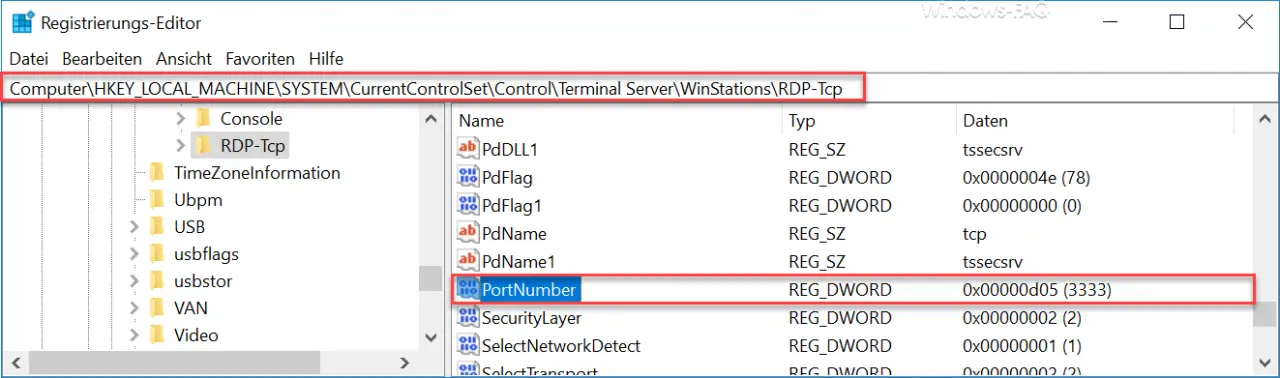Select the Console folder icon
Viewport: 1280px width, 378px height.
(202, 119)
